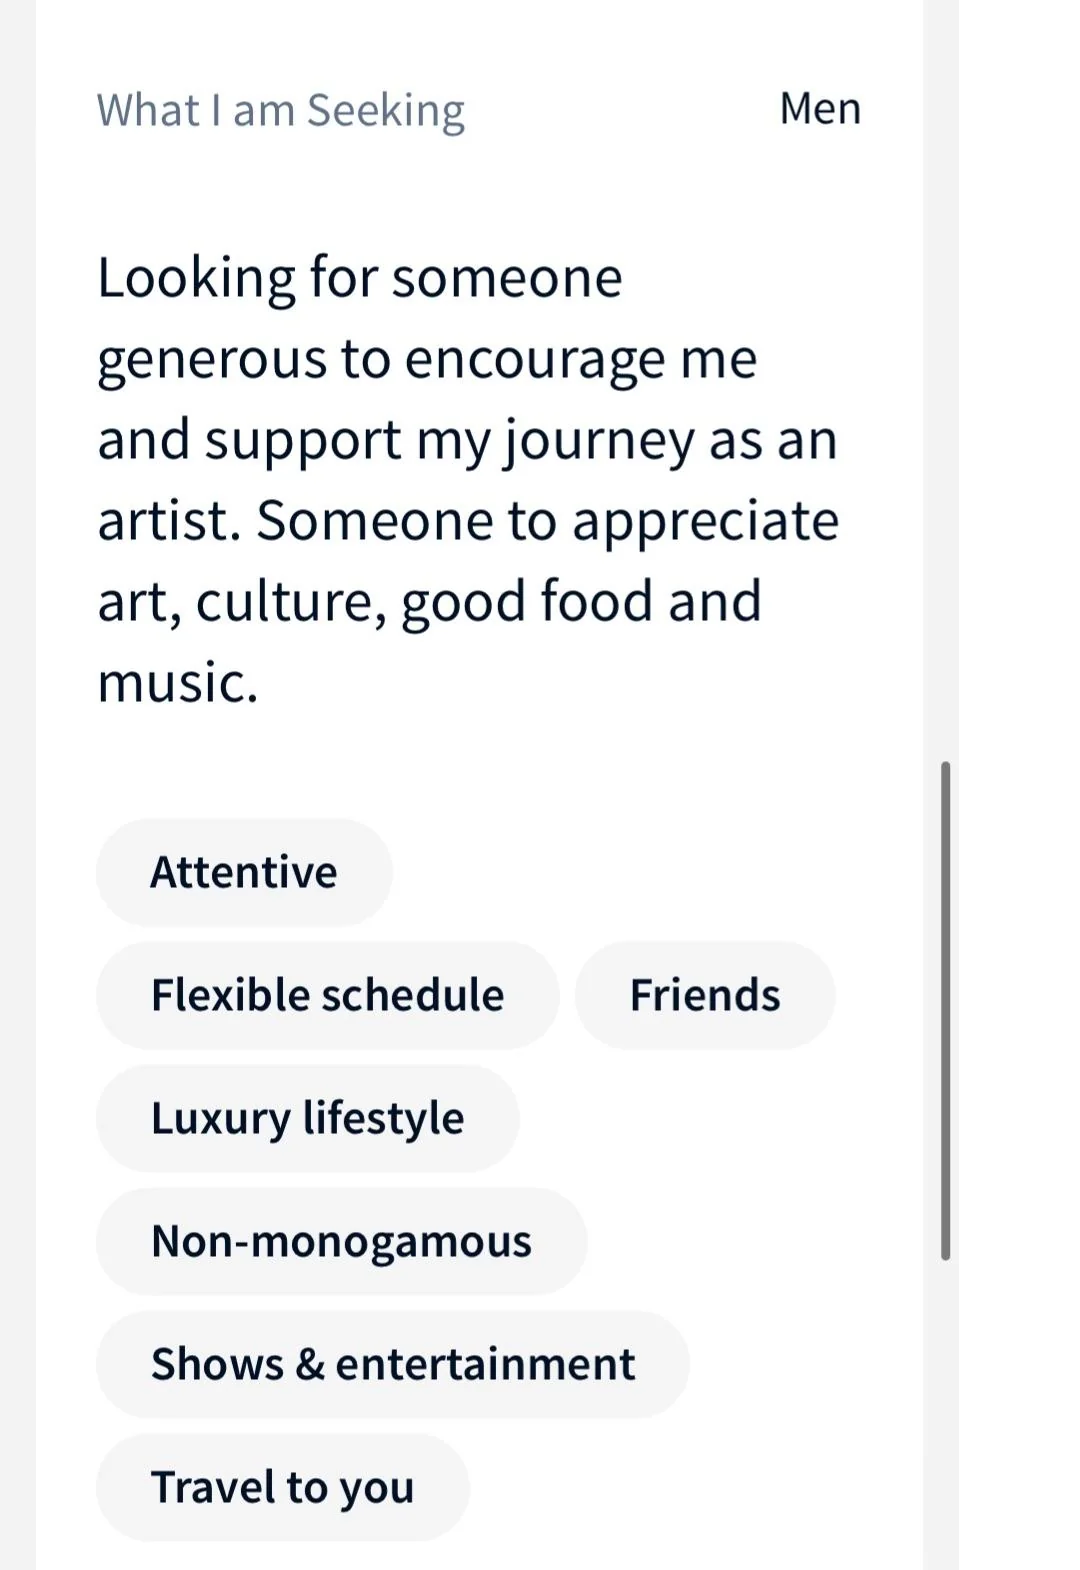Image resolution: width=1080 pixels, height=1570 pixels.
Task: Select the Luxury lifestyle tag
Action: tap(307, 1118)
